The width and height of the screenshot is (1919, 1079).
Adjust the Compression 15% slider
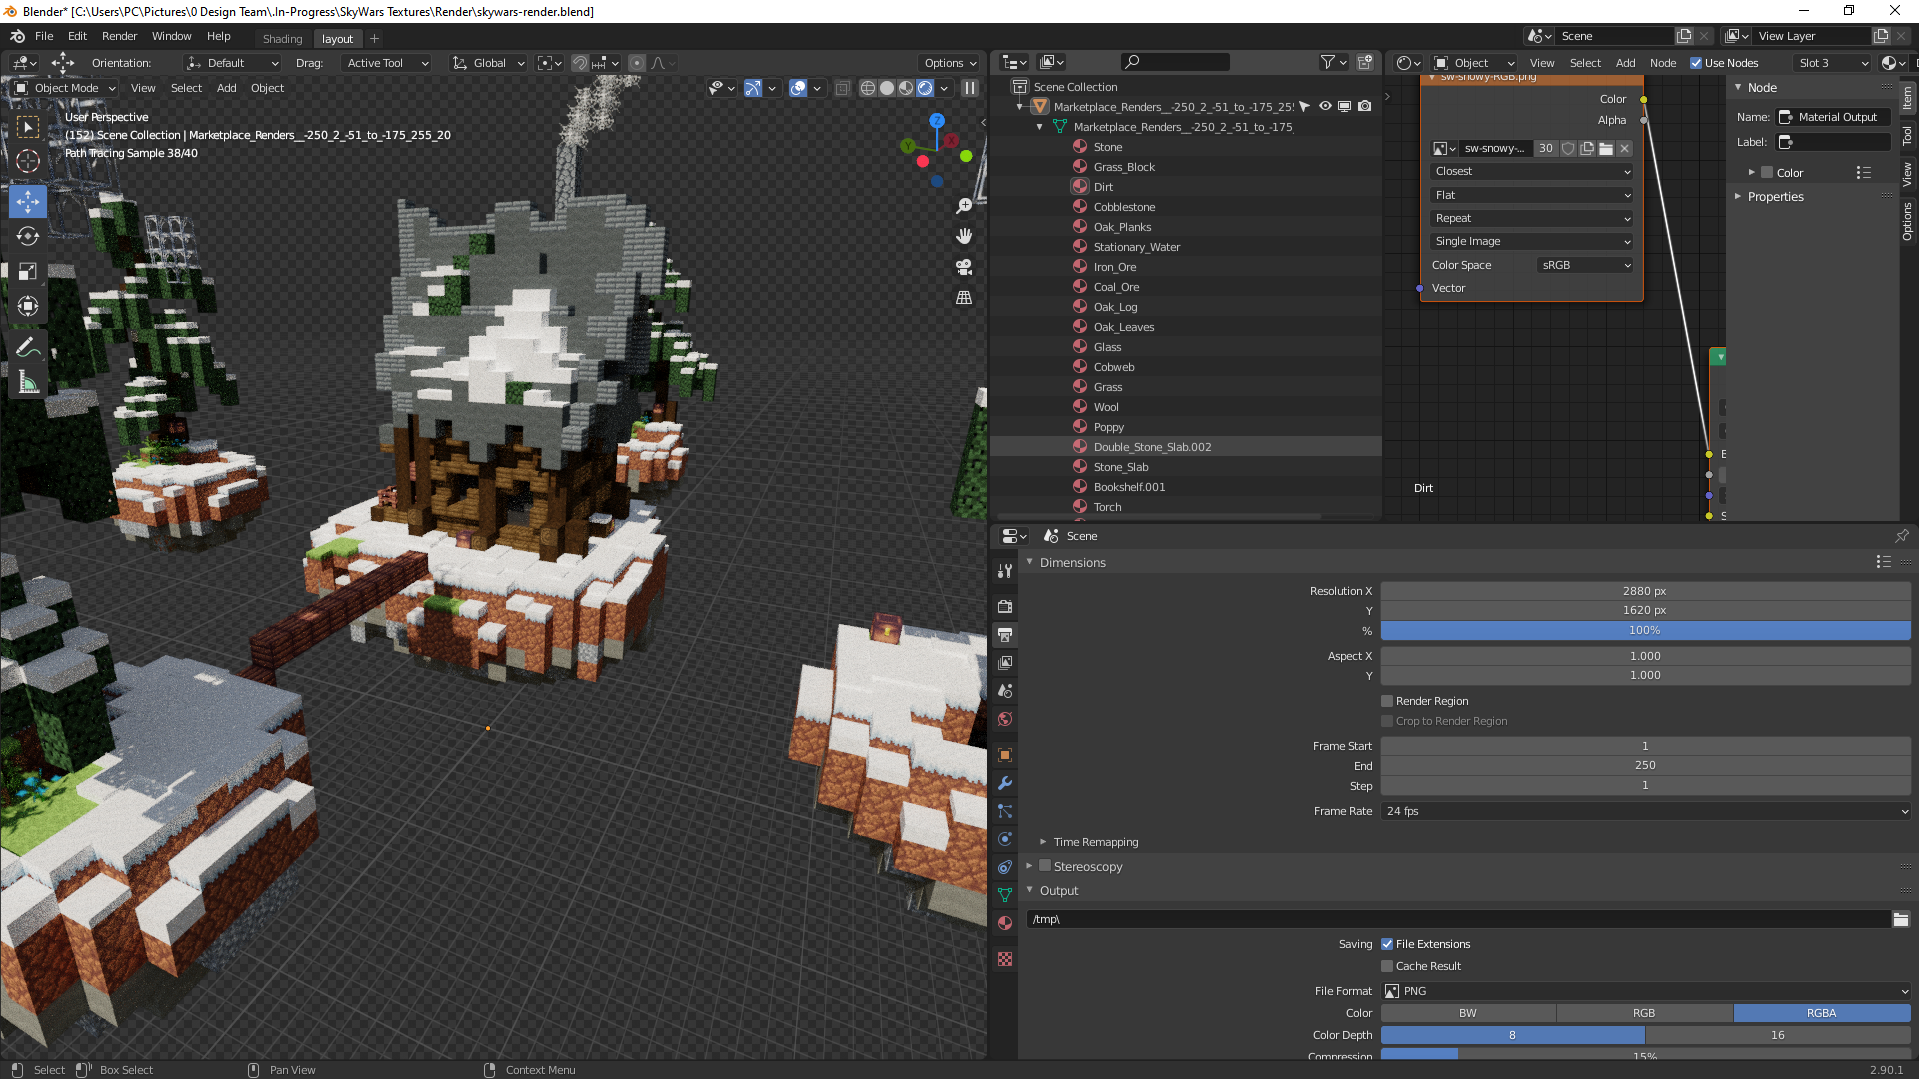pyautogui.click(x=1645, y=1055)
